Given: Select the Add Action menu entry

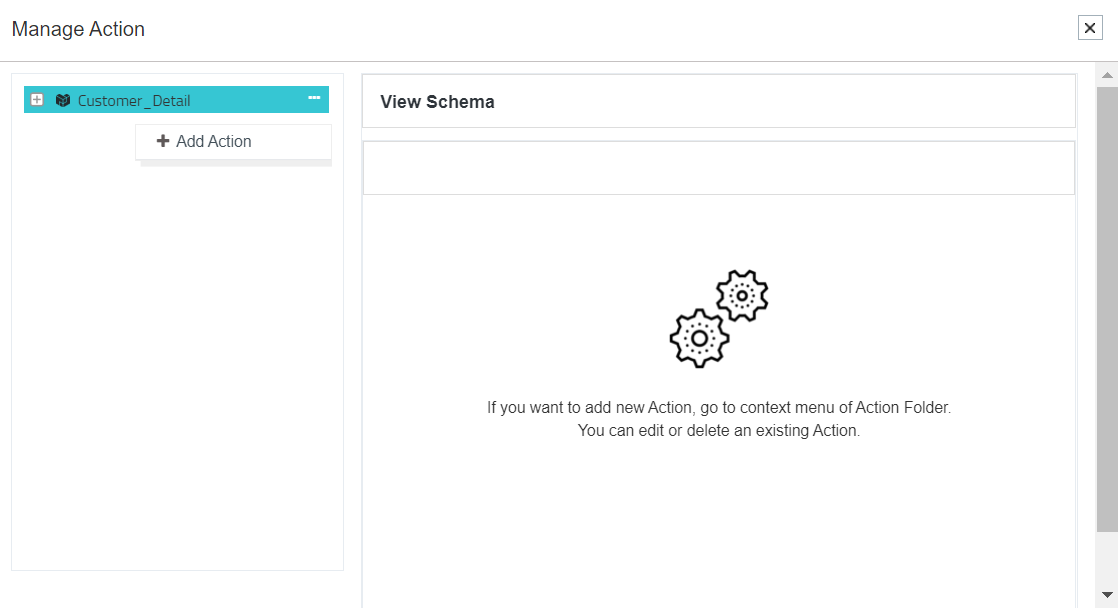Looking at the screenshot, I should coord(214,142).
